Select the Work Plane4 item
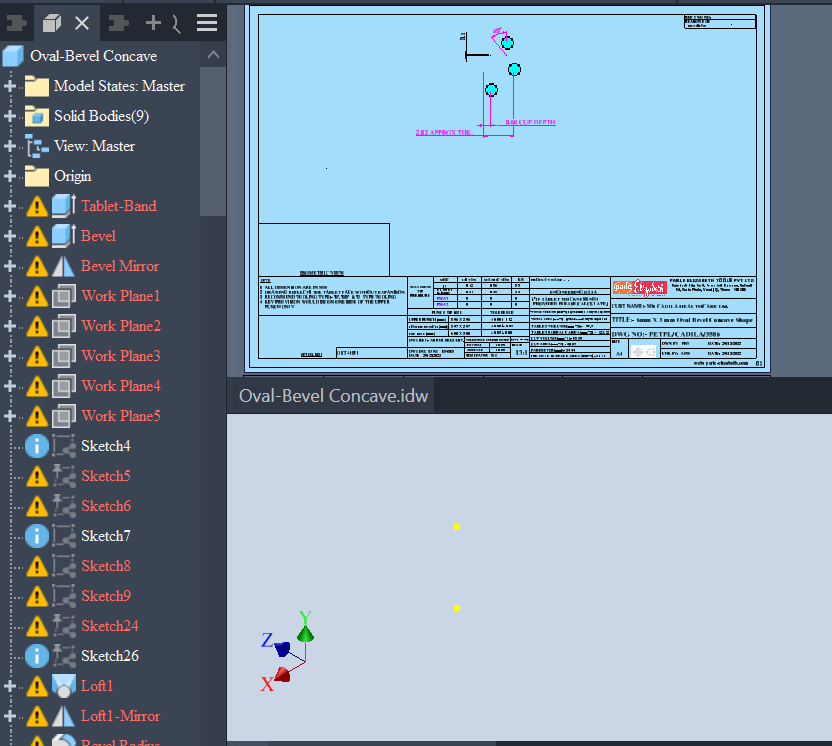This screenshot has width=832, height=746. click(120, 386)
